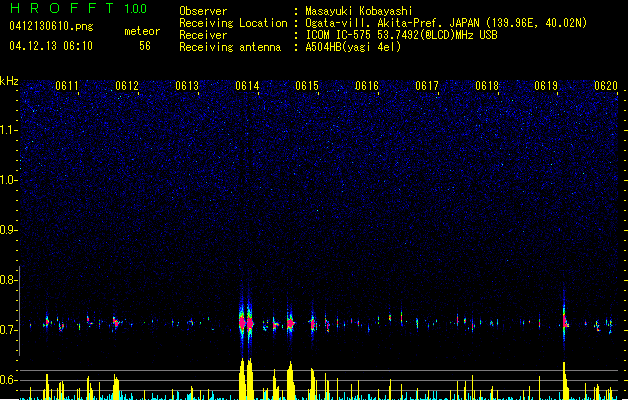
Task: Click the 1.1 frequency axis label
Action: (x=9, y=130)
